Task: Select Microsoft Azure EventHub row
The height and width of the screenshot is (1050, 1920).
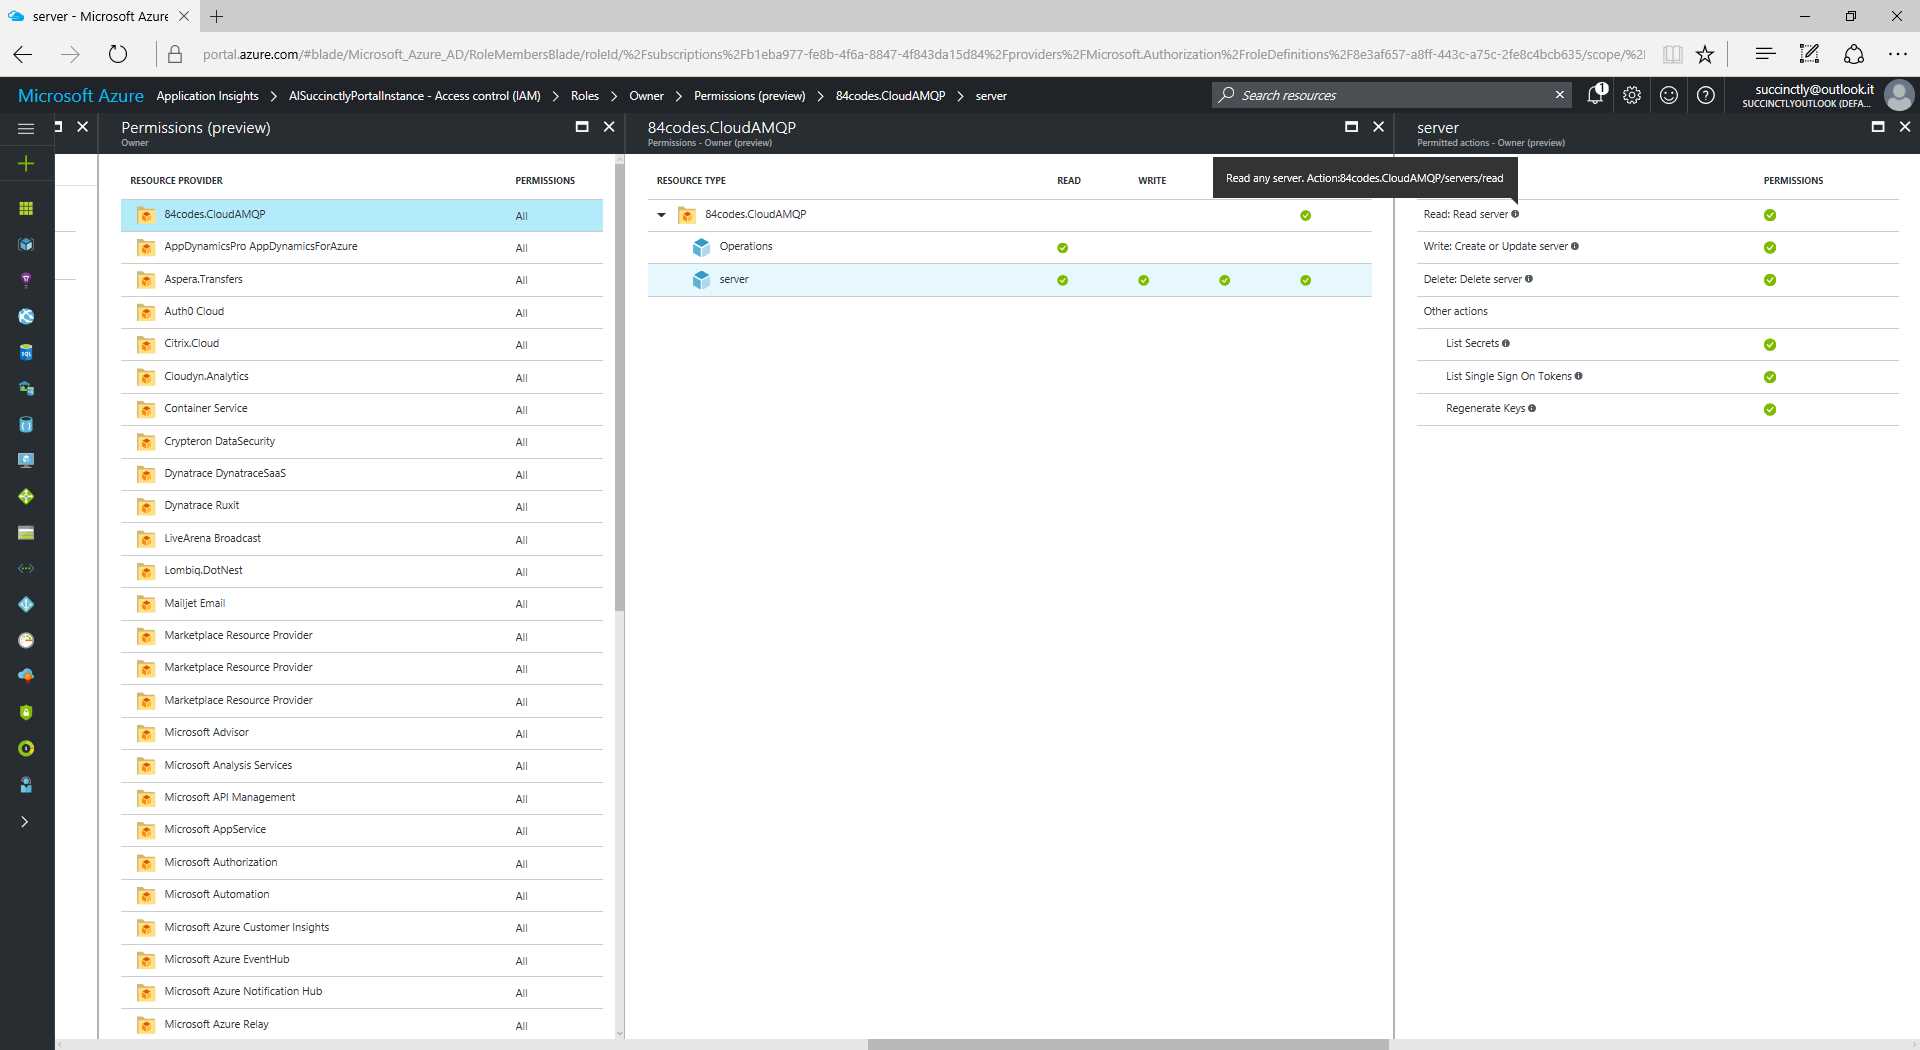Action: (362, 960)
